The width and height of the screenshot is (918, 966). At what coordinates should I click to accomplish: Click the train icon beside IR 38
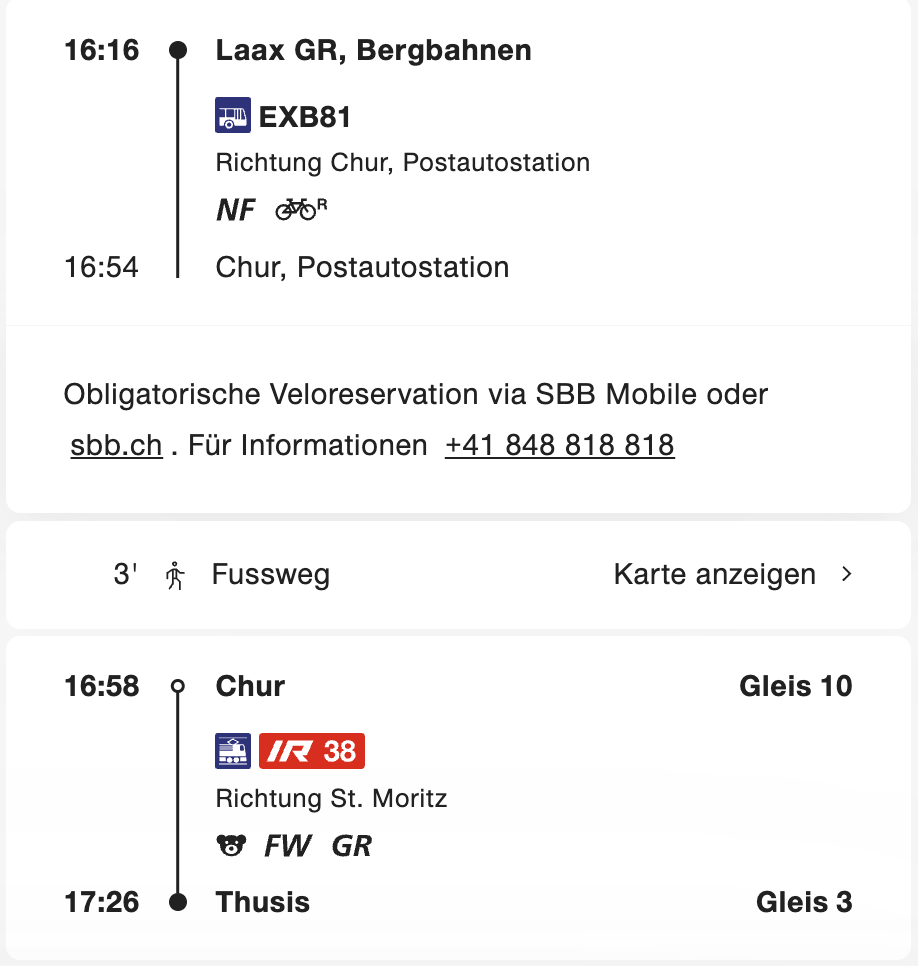click(233, 751)
